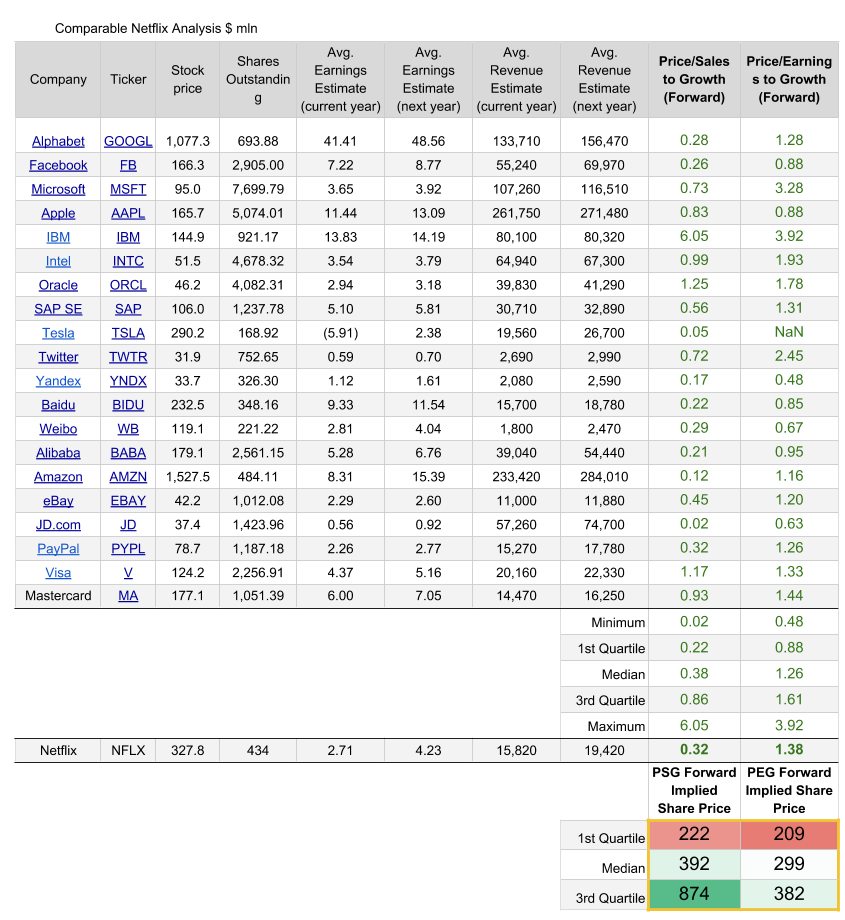Select the Netflix stock price cell

[x=188, y=750]
